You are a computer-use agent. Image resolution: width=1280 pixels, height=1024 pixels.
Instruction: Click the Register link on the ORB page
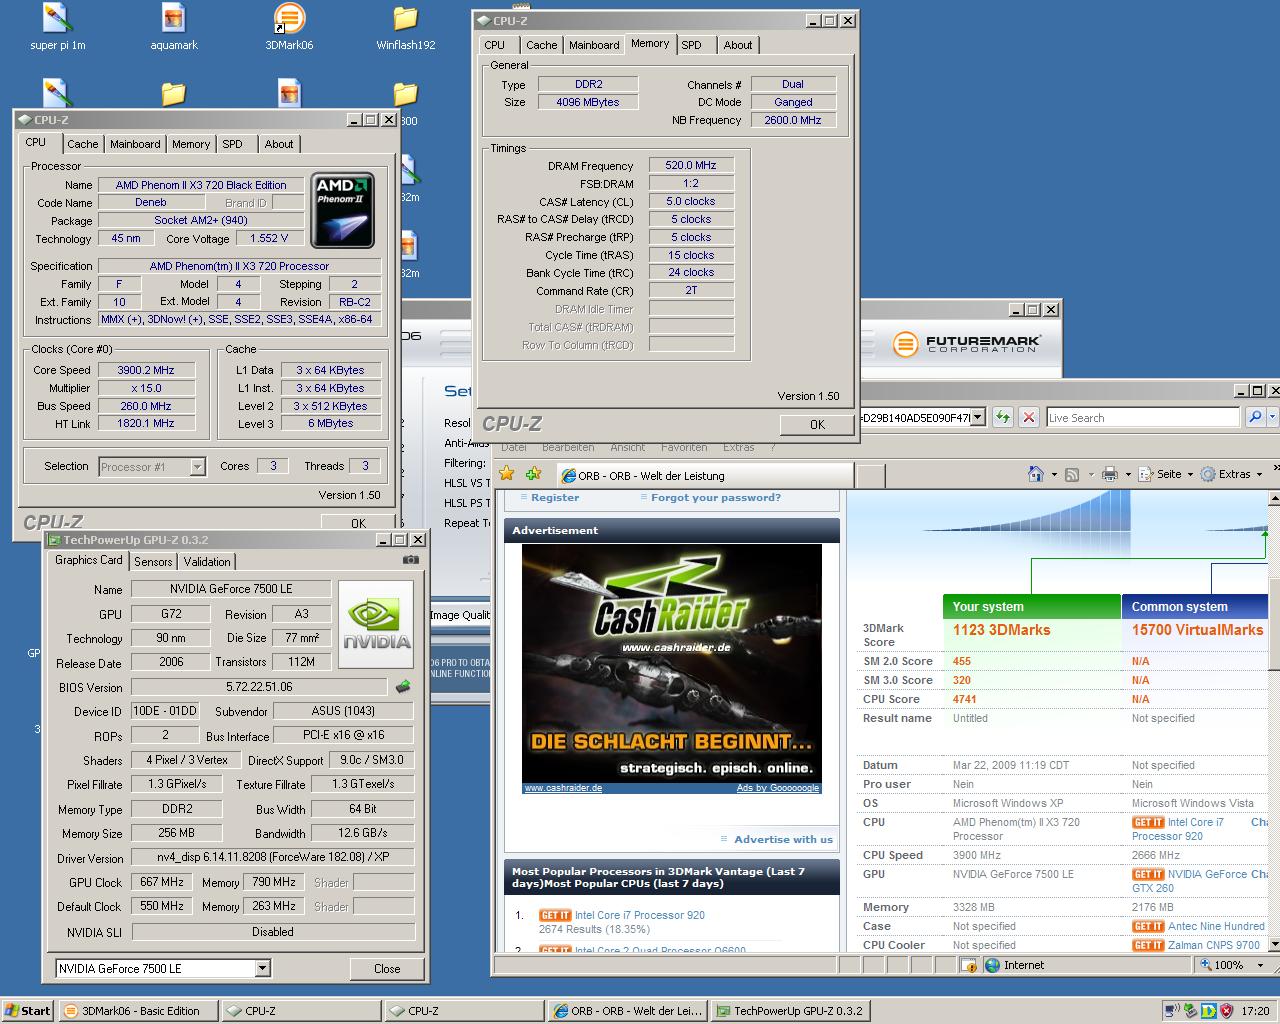coord(555,497)
